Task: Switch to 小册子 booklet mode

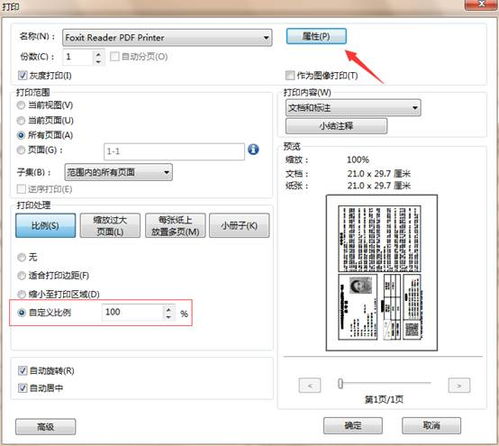Action: tap(239, 226)
